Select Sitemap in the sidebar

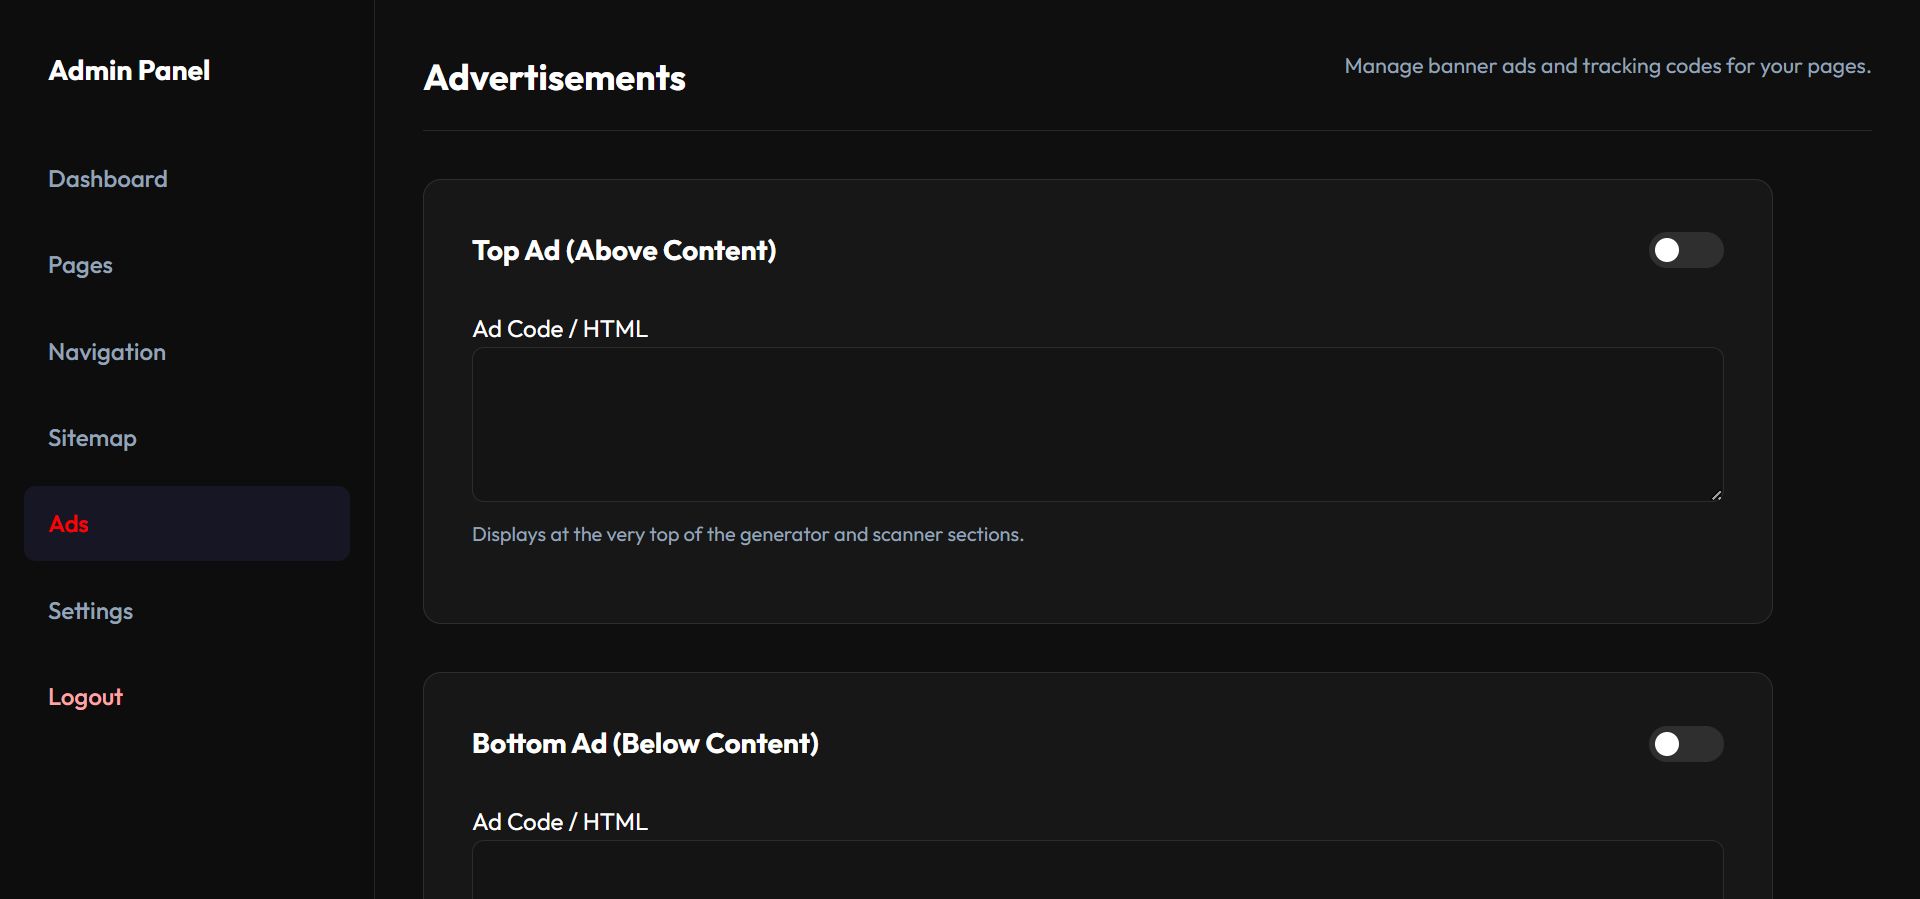(x=92, y=438)
